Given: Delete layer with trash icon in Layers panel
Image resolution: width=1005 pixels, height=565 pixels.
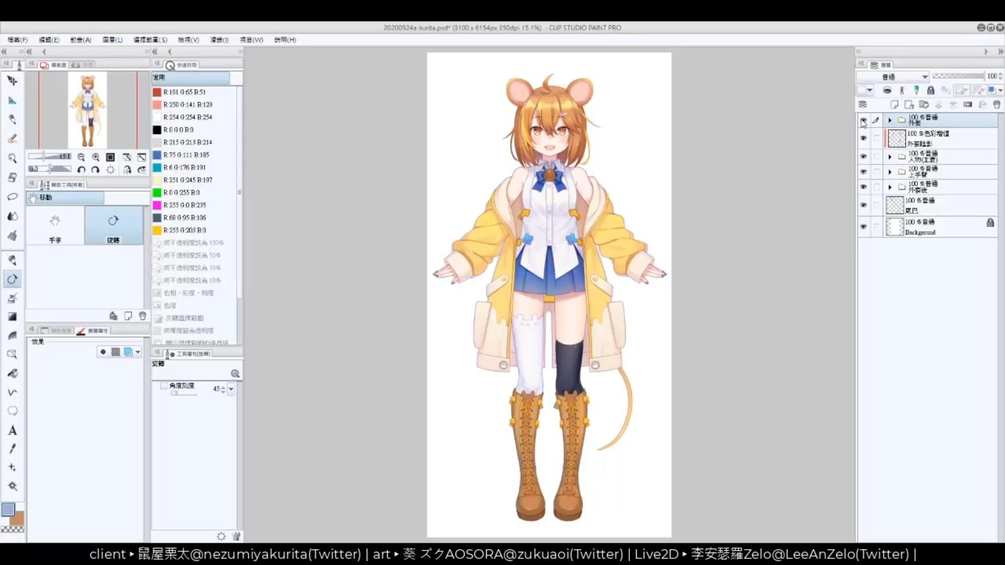Looking at the screenshot, I should [997, 104].
